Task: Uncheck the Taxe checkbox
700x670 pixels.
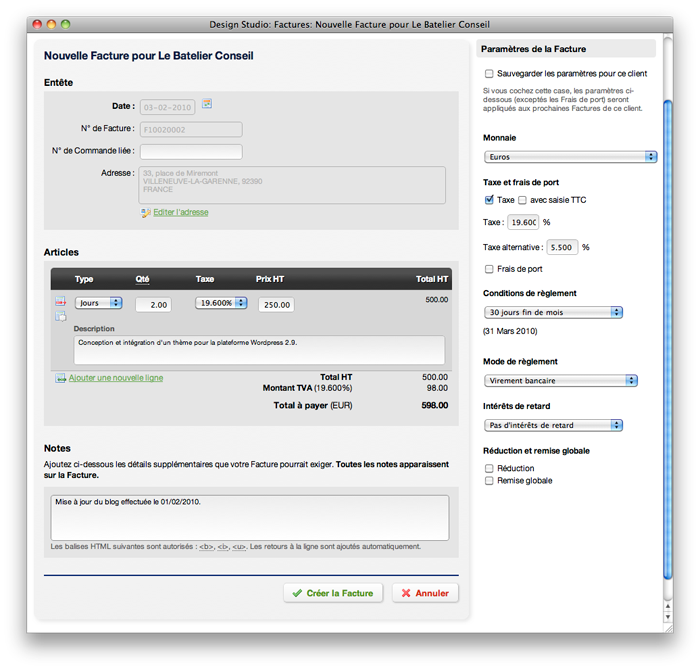Action: (x=489, y=200)
